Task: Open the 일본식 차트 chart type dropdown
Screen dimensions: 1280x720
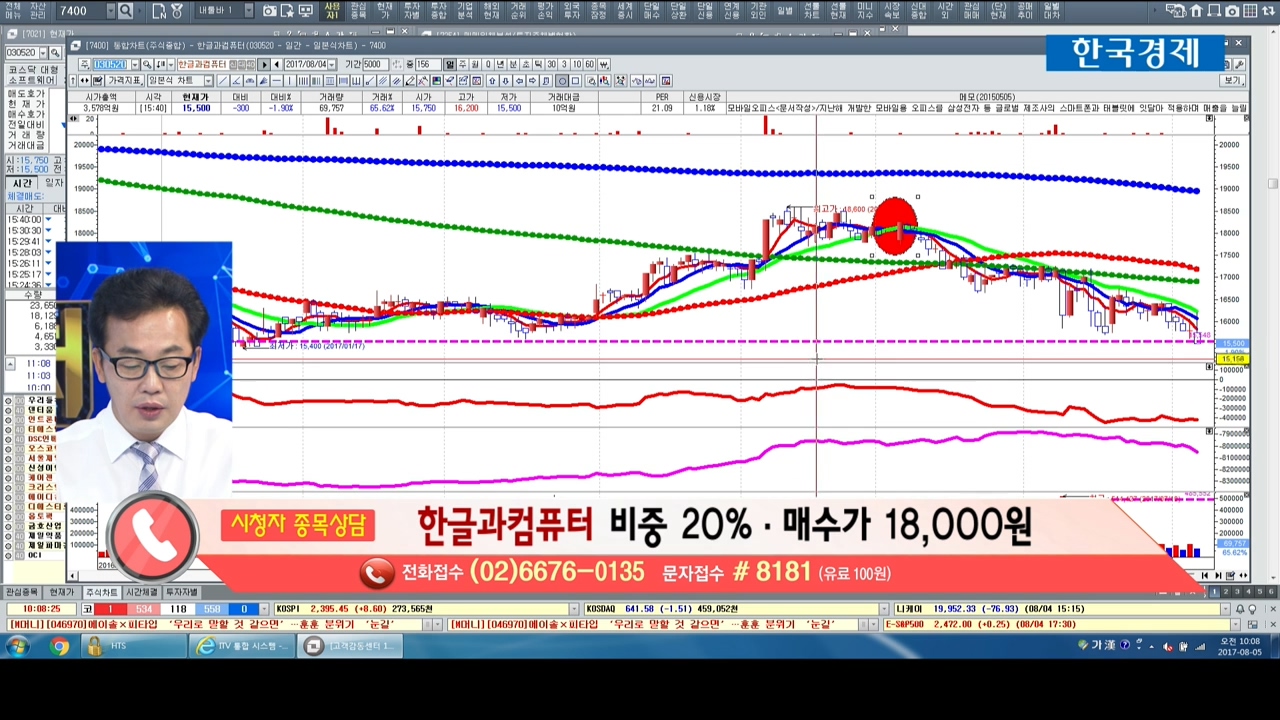Action: click(x=208, y=80)
